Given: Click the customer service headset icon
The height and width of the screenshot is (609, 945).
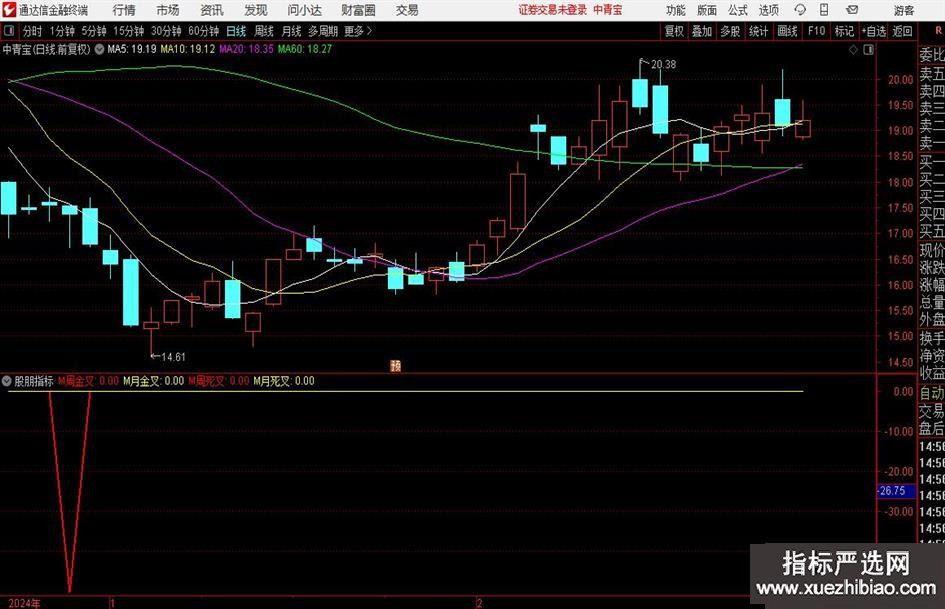Looking at the screenshot, I should point(800,10).
